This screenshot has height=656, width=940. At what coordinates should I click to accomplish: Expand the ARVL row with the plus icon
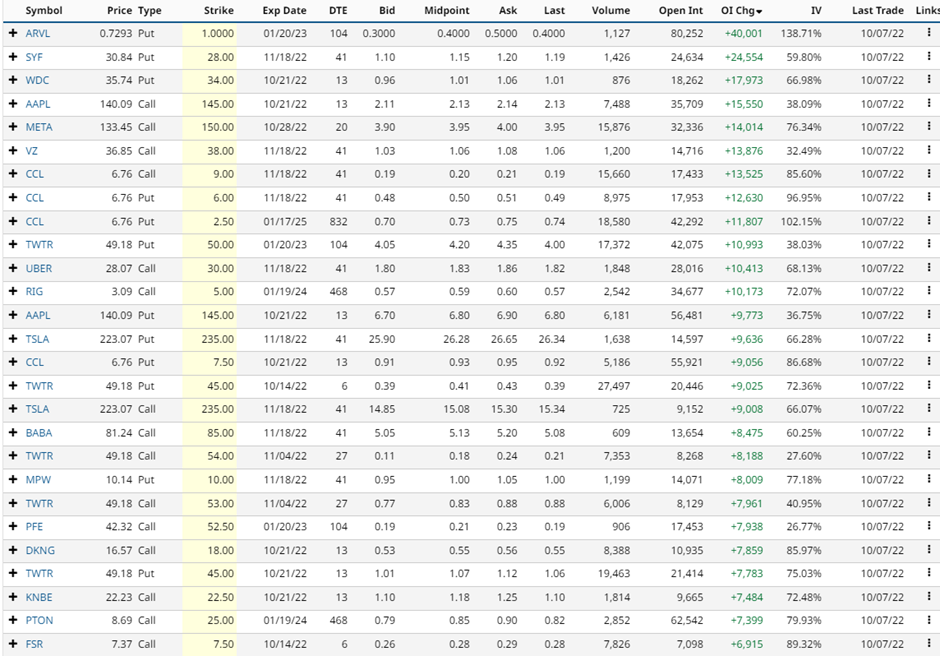coord(13,33)
